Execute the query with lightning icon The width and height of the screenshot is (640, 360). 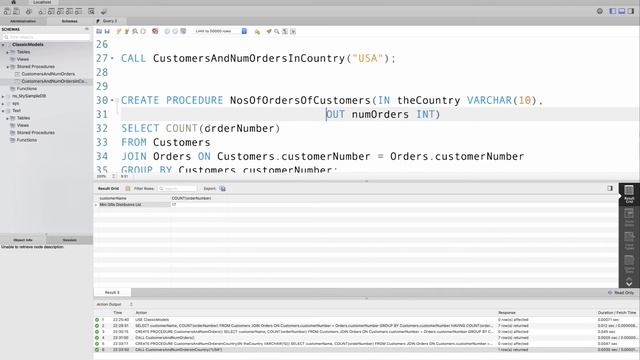119,31
